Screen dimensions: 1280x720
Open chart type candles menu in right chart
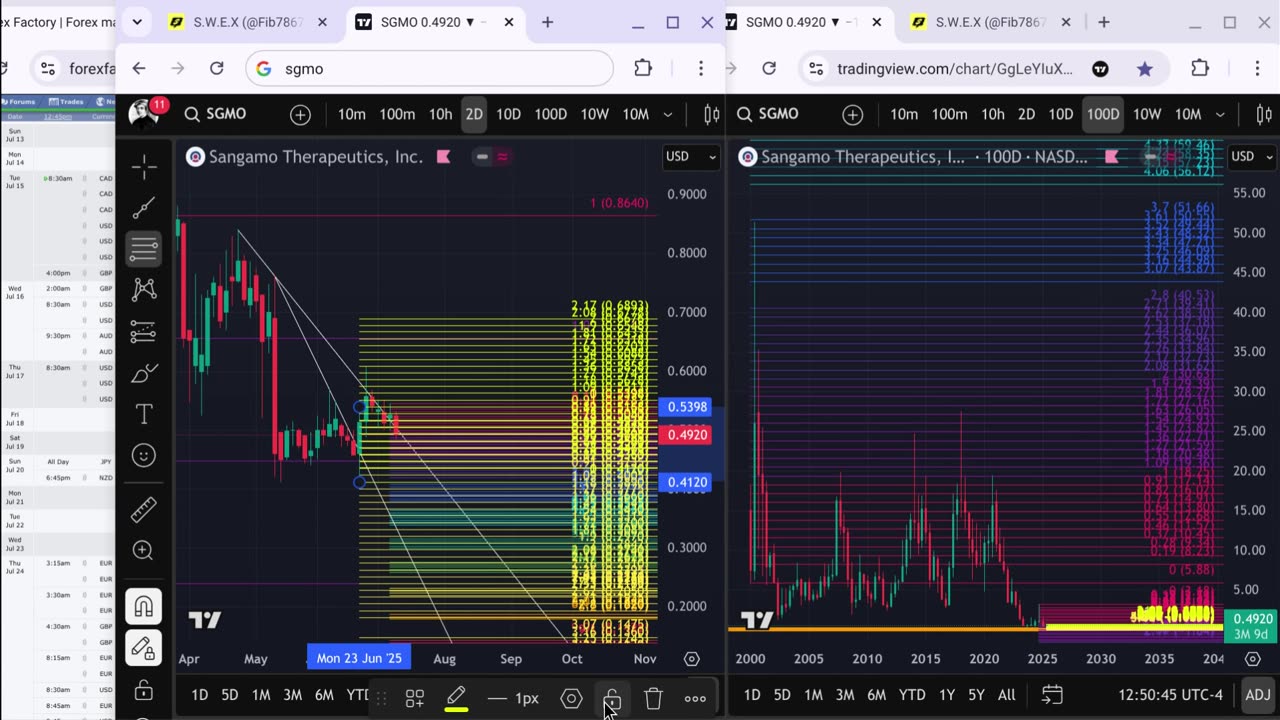pos(1264,114)
